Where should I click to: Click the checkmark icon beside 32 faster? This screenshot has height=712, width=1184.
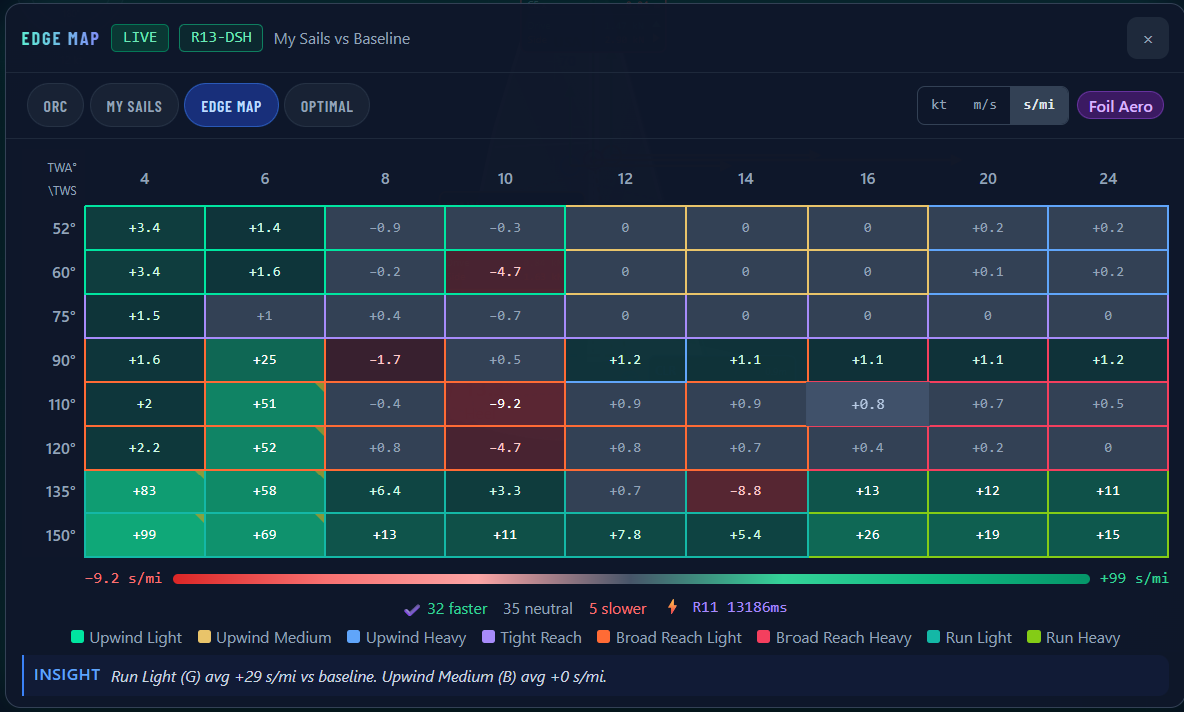(x=412, y=609)
